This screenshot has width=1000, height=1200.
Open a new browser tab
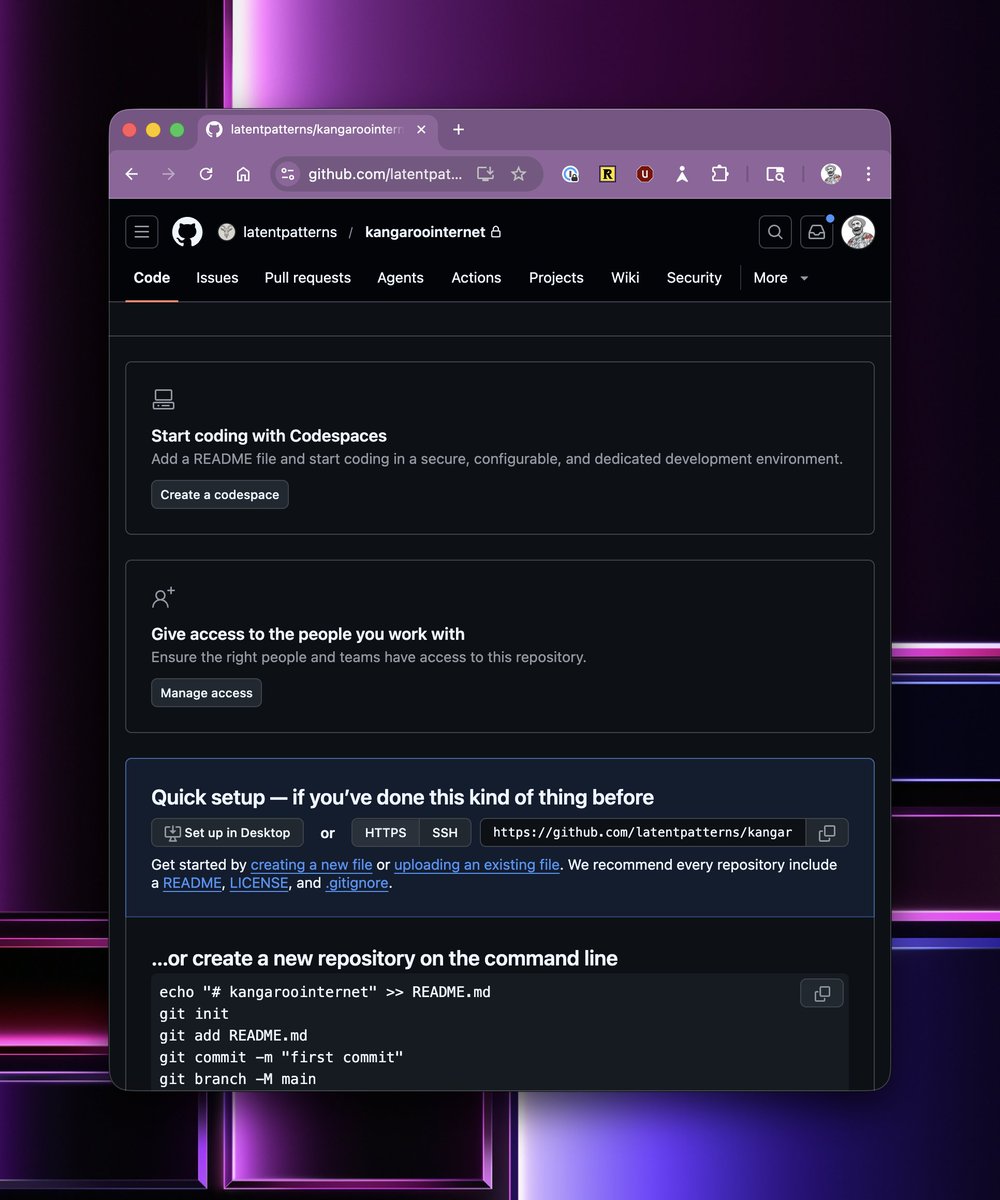pyautogui.click(x=458, y=130)
